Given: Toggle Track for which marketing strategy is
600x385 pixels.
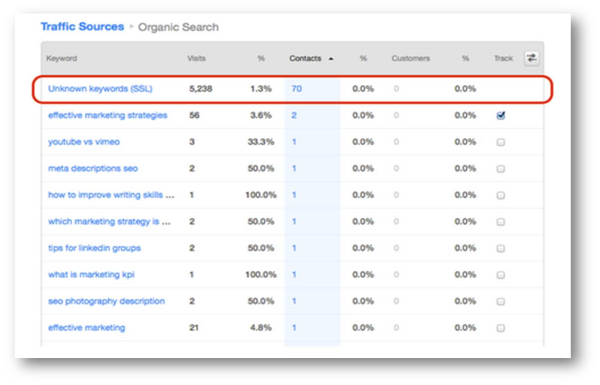Looking at the screenshot, I should pyautogui.click(x=501, y=222).
